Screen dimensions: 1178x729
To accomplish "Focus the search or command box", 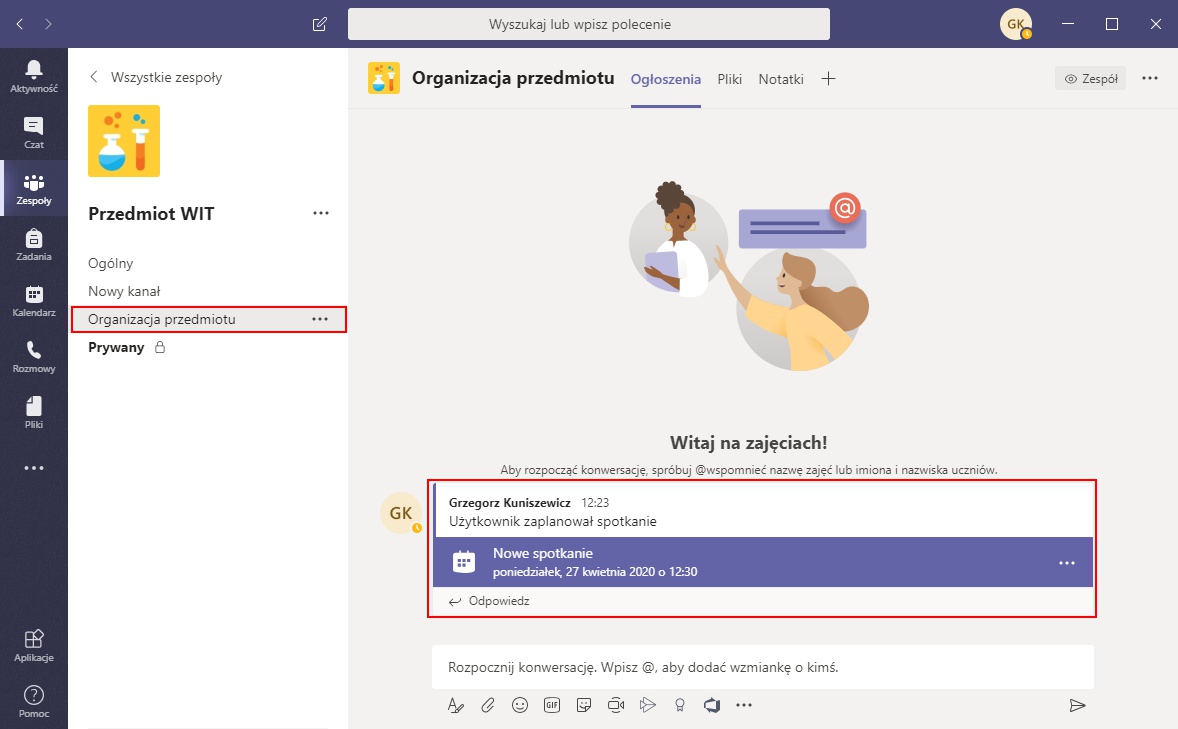I will coord(589,24).
